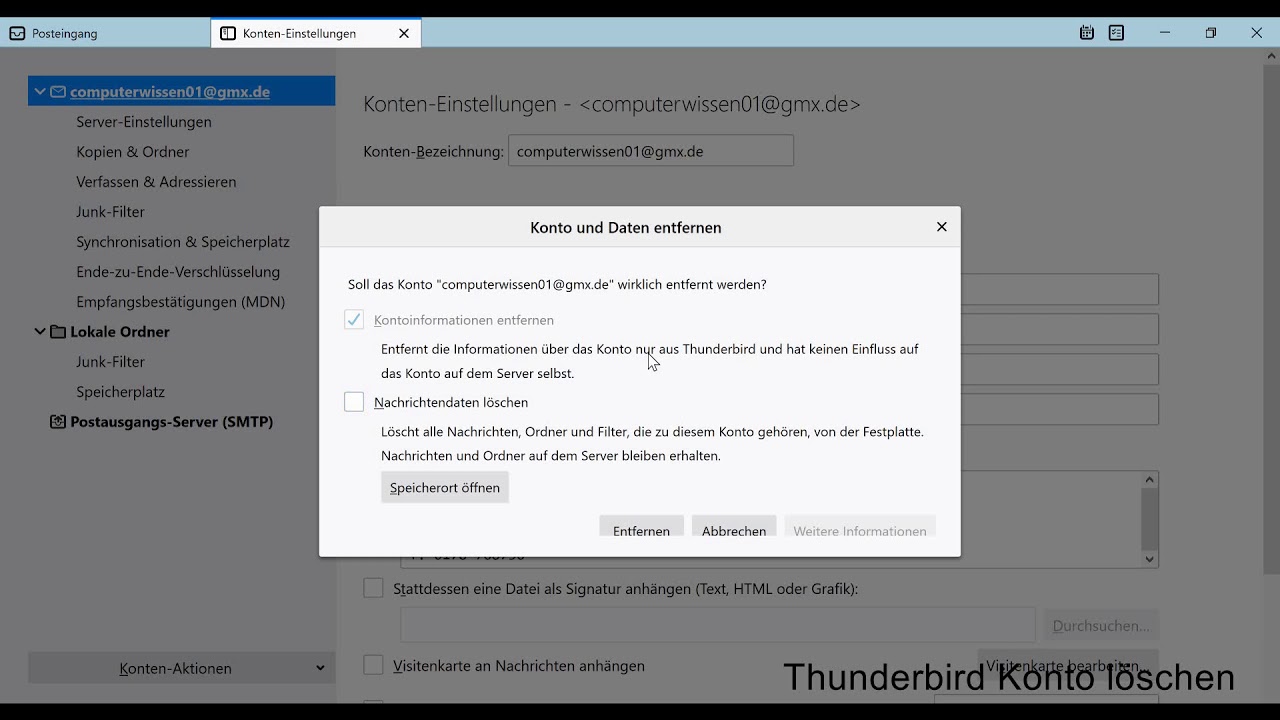The image size is (1280, 720).
Task: Close the Konto und Daten entfernen dialog
Action: tap(941, 227)
